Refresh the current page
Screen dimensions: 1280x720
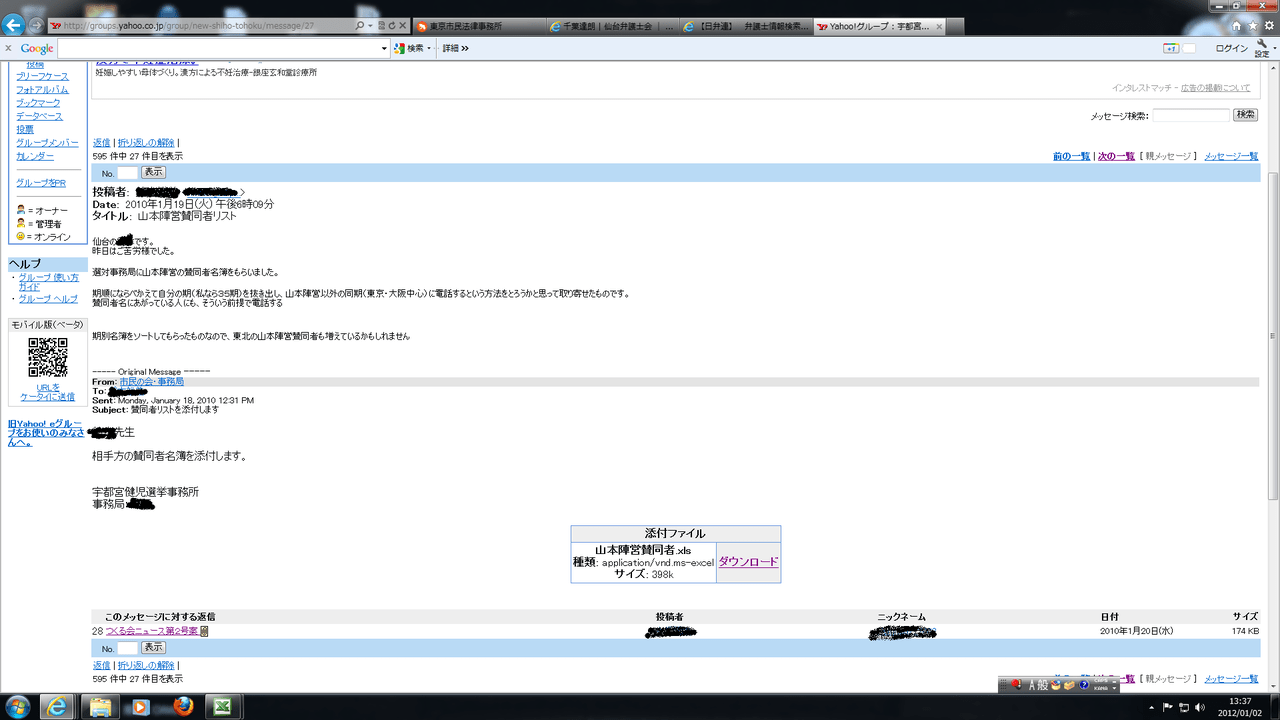click(x=392, y=25)
